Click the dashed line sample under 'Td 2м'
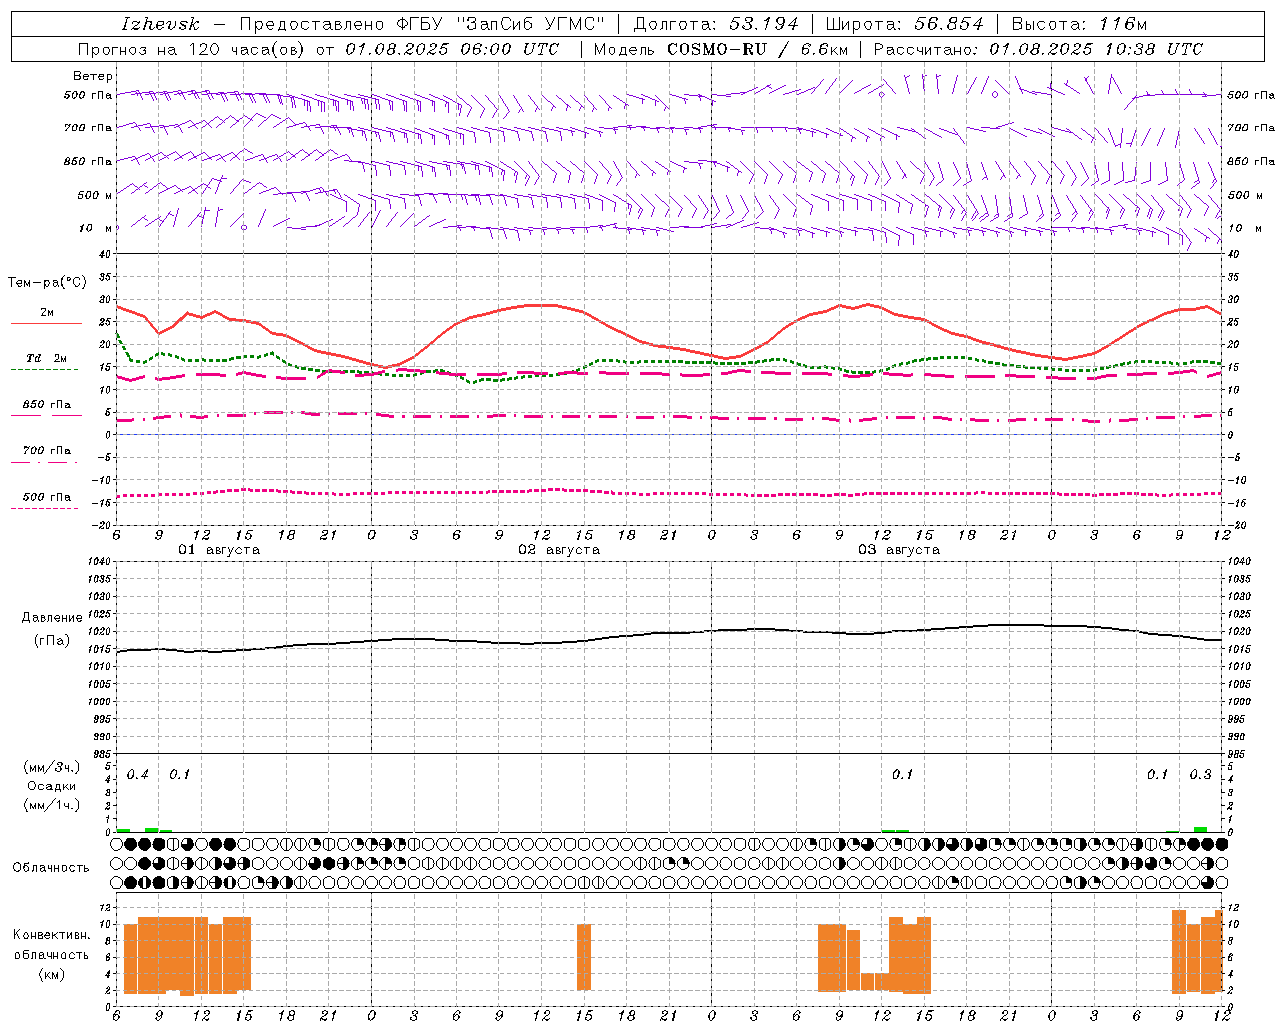The image size is (1280, 1024). tap(45, 370)
